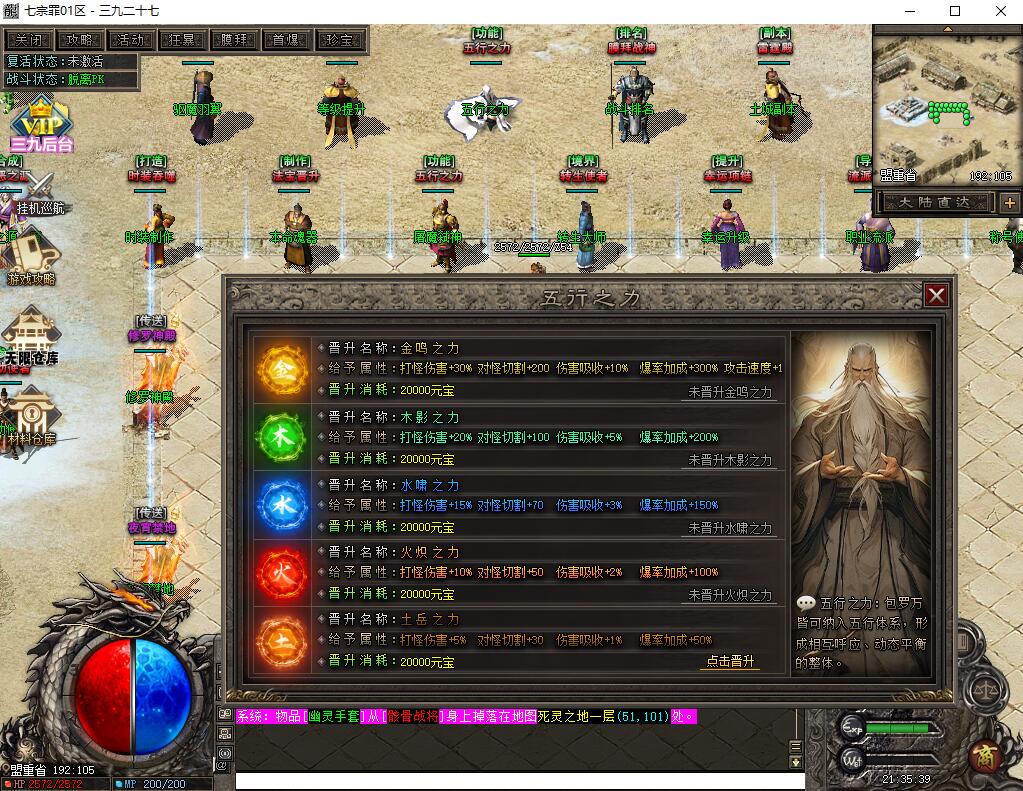
Task: Click the plus button beside 大陆直达
Action: pos(1009,203)
